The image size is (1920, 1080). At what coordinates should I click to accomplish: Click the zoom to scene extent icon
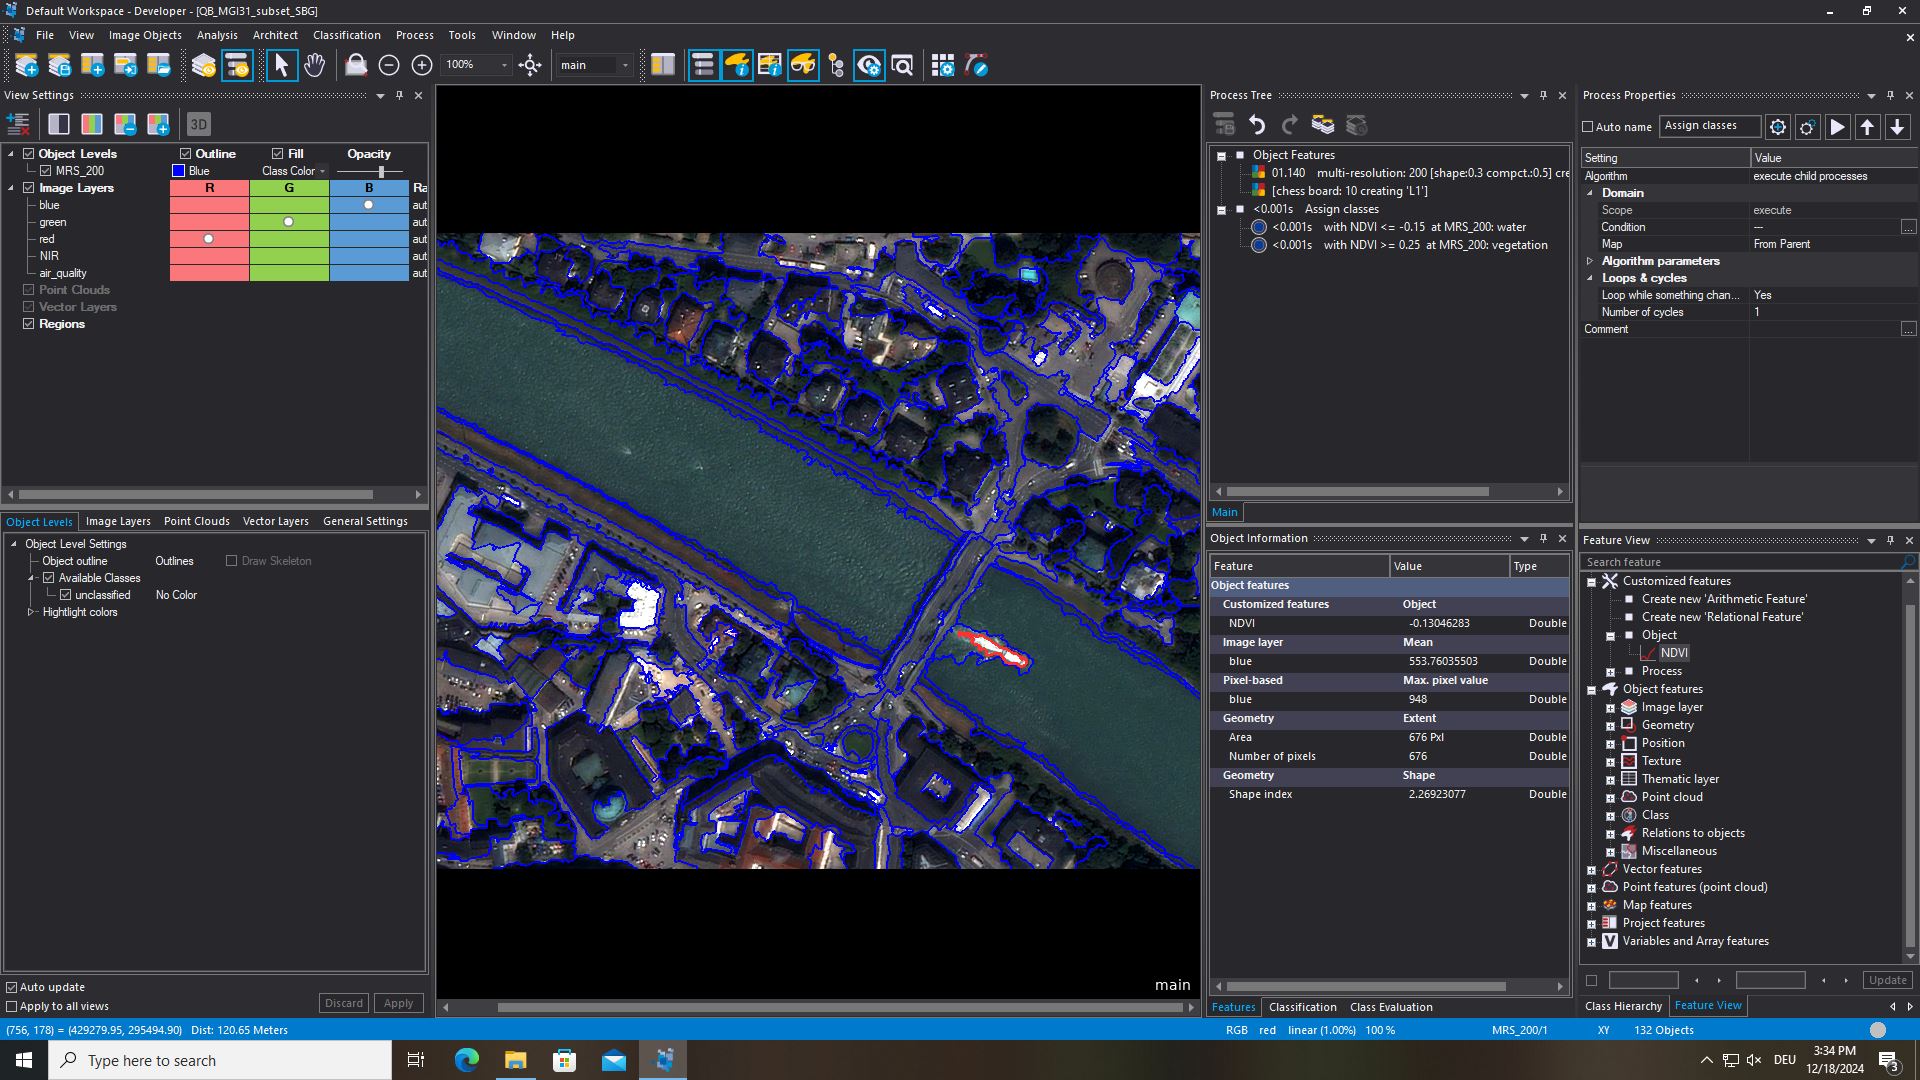tap(530, 66)
